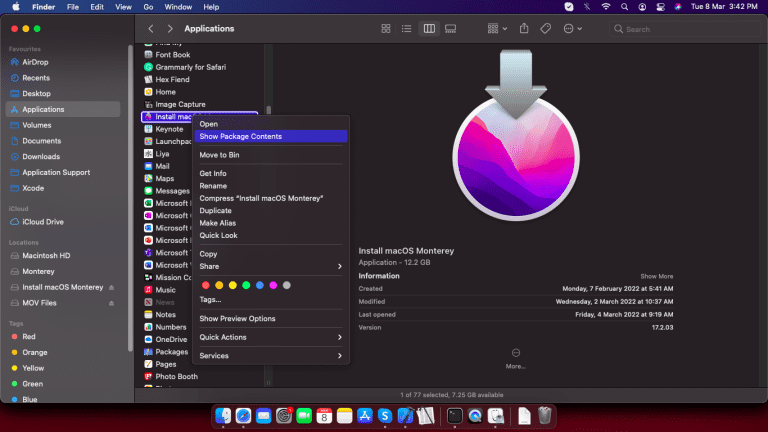Choose Open in the context menu
Screen dimensions: 768x432
click(271, 124)
